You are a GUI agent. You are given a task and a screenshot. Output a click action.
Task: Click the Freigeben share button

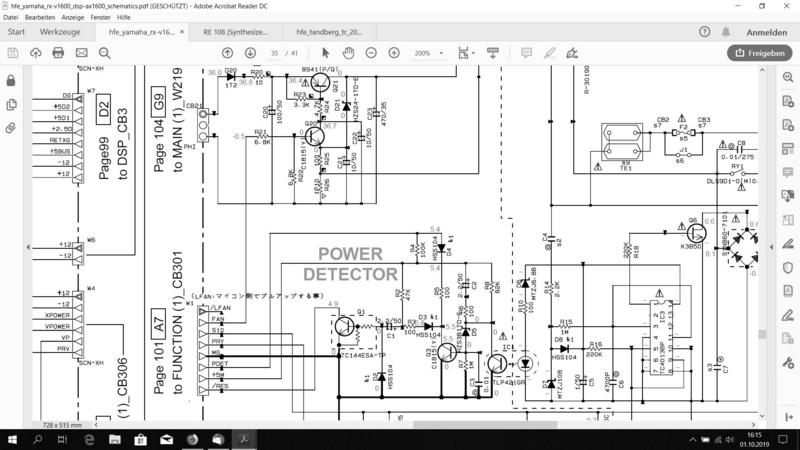pyautogui.click(x=760, y=53)
